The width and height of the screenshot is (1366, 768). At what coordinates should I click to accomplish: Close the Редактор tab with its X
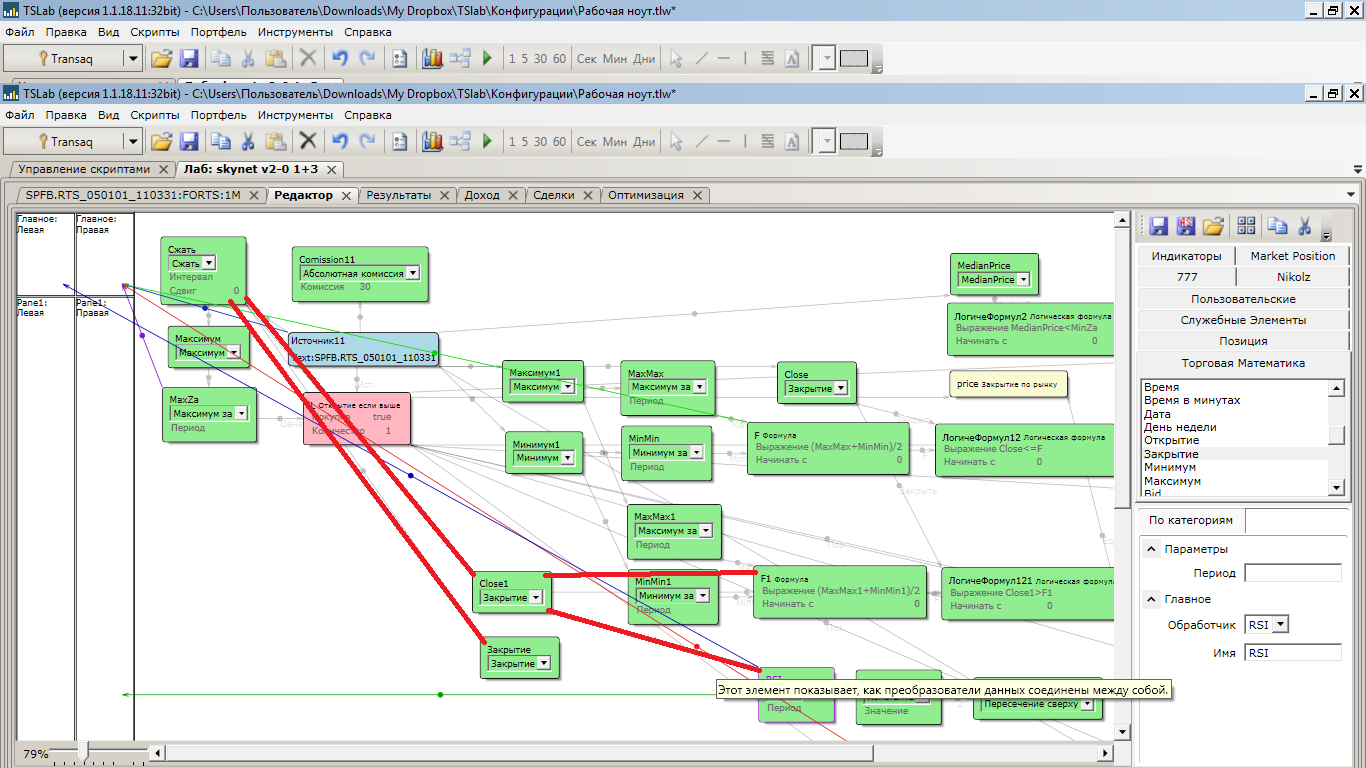[x=346, y=196]
